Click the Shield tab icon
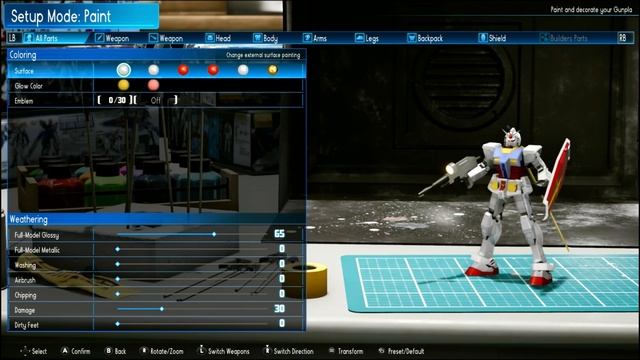This screenshot has height=360, width=640. pyautogui.click(x=482, y=38)
